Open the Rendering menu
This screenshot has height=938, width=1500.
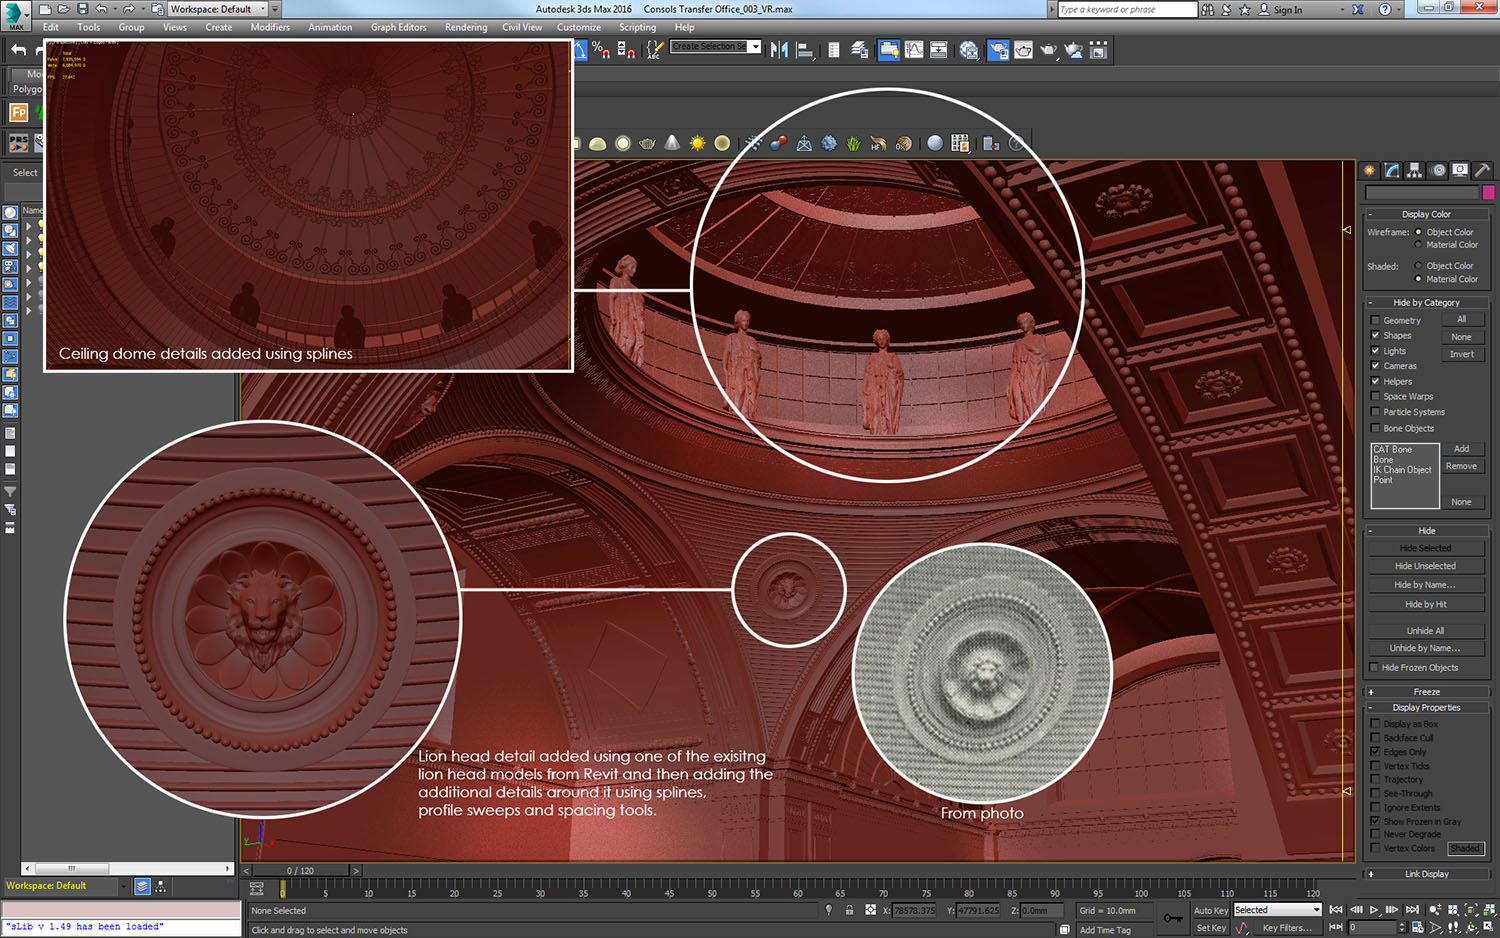(465, 27)
